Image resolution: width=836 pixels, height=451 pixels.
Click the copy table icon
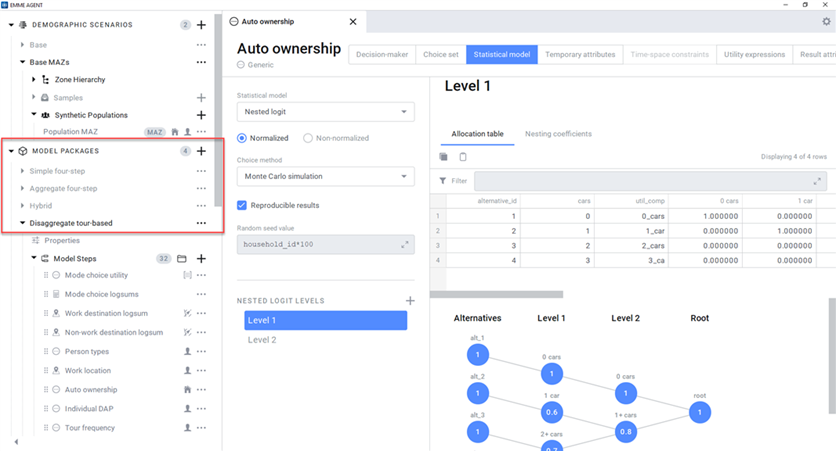click(x=444, y=157)
